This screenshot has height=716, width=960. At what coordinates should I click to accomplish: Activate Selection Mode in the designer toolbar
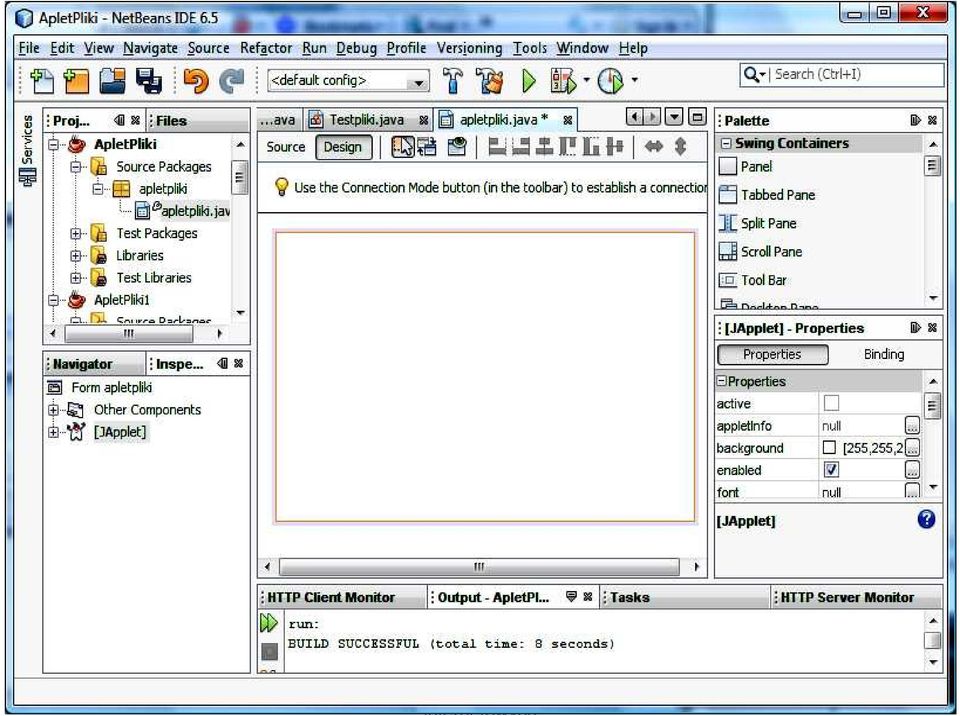click(x=402, y=147)
